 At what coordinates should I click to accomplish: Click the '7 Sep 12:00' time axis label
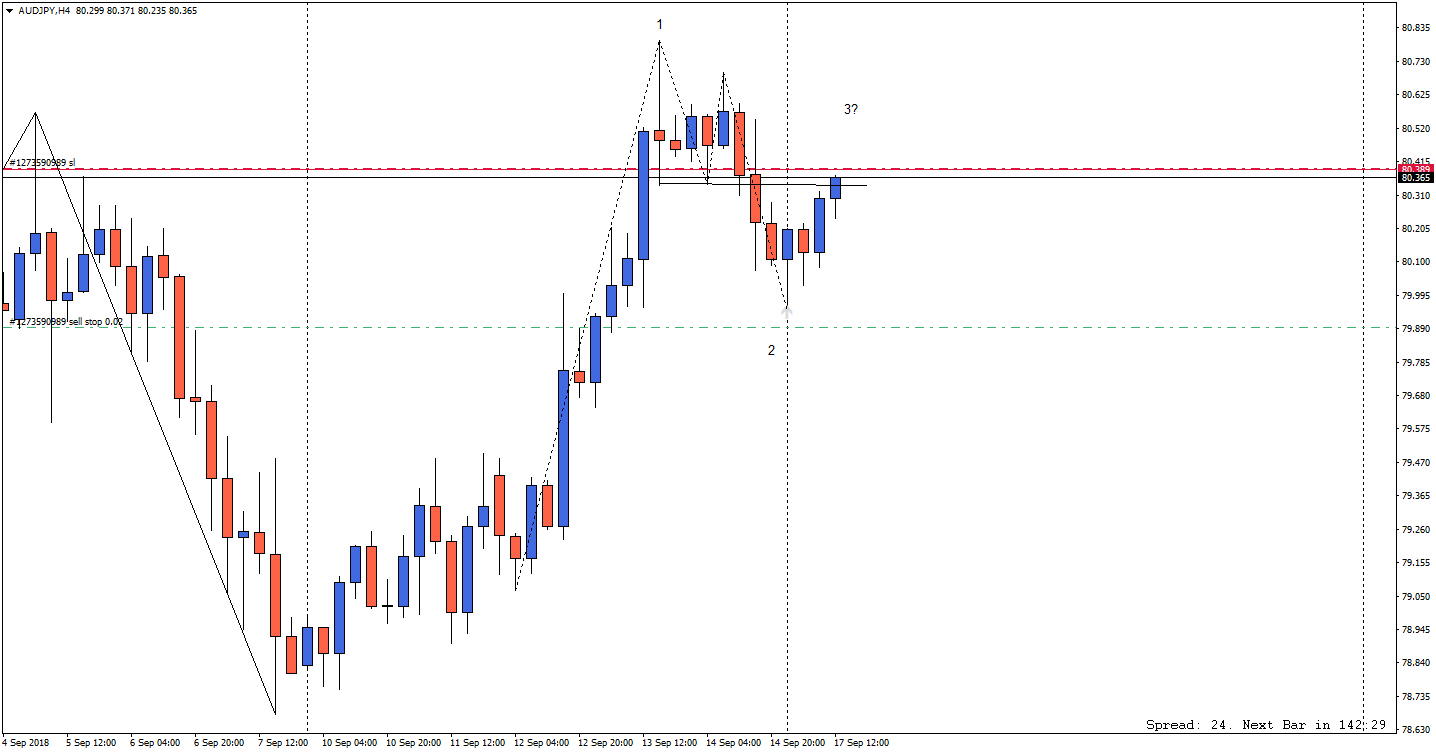283,743
